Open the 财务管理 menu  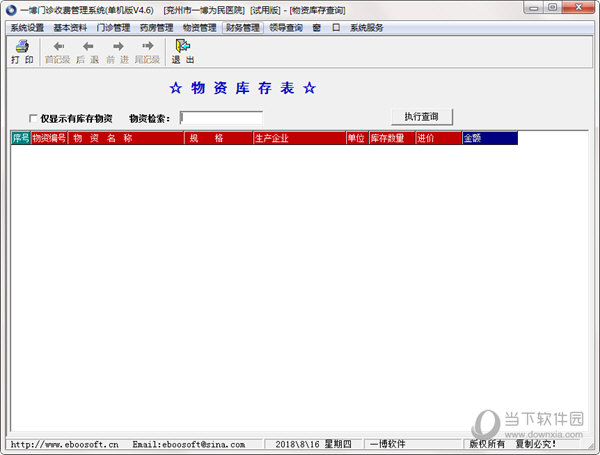pyautogui.click(x=243, y=28)
